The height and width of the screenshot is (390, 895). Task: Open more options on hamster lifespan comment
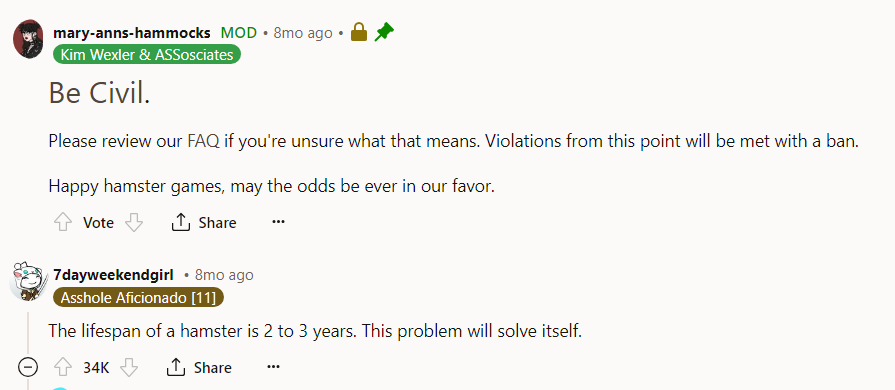273,367
